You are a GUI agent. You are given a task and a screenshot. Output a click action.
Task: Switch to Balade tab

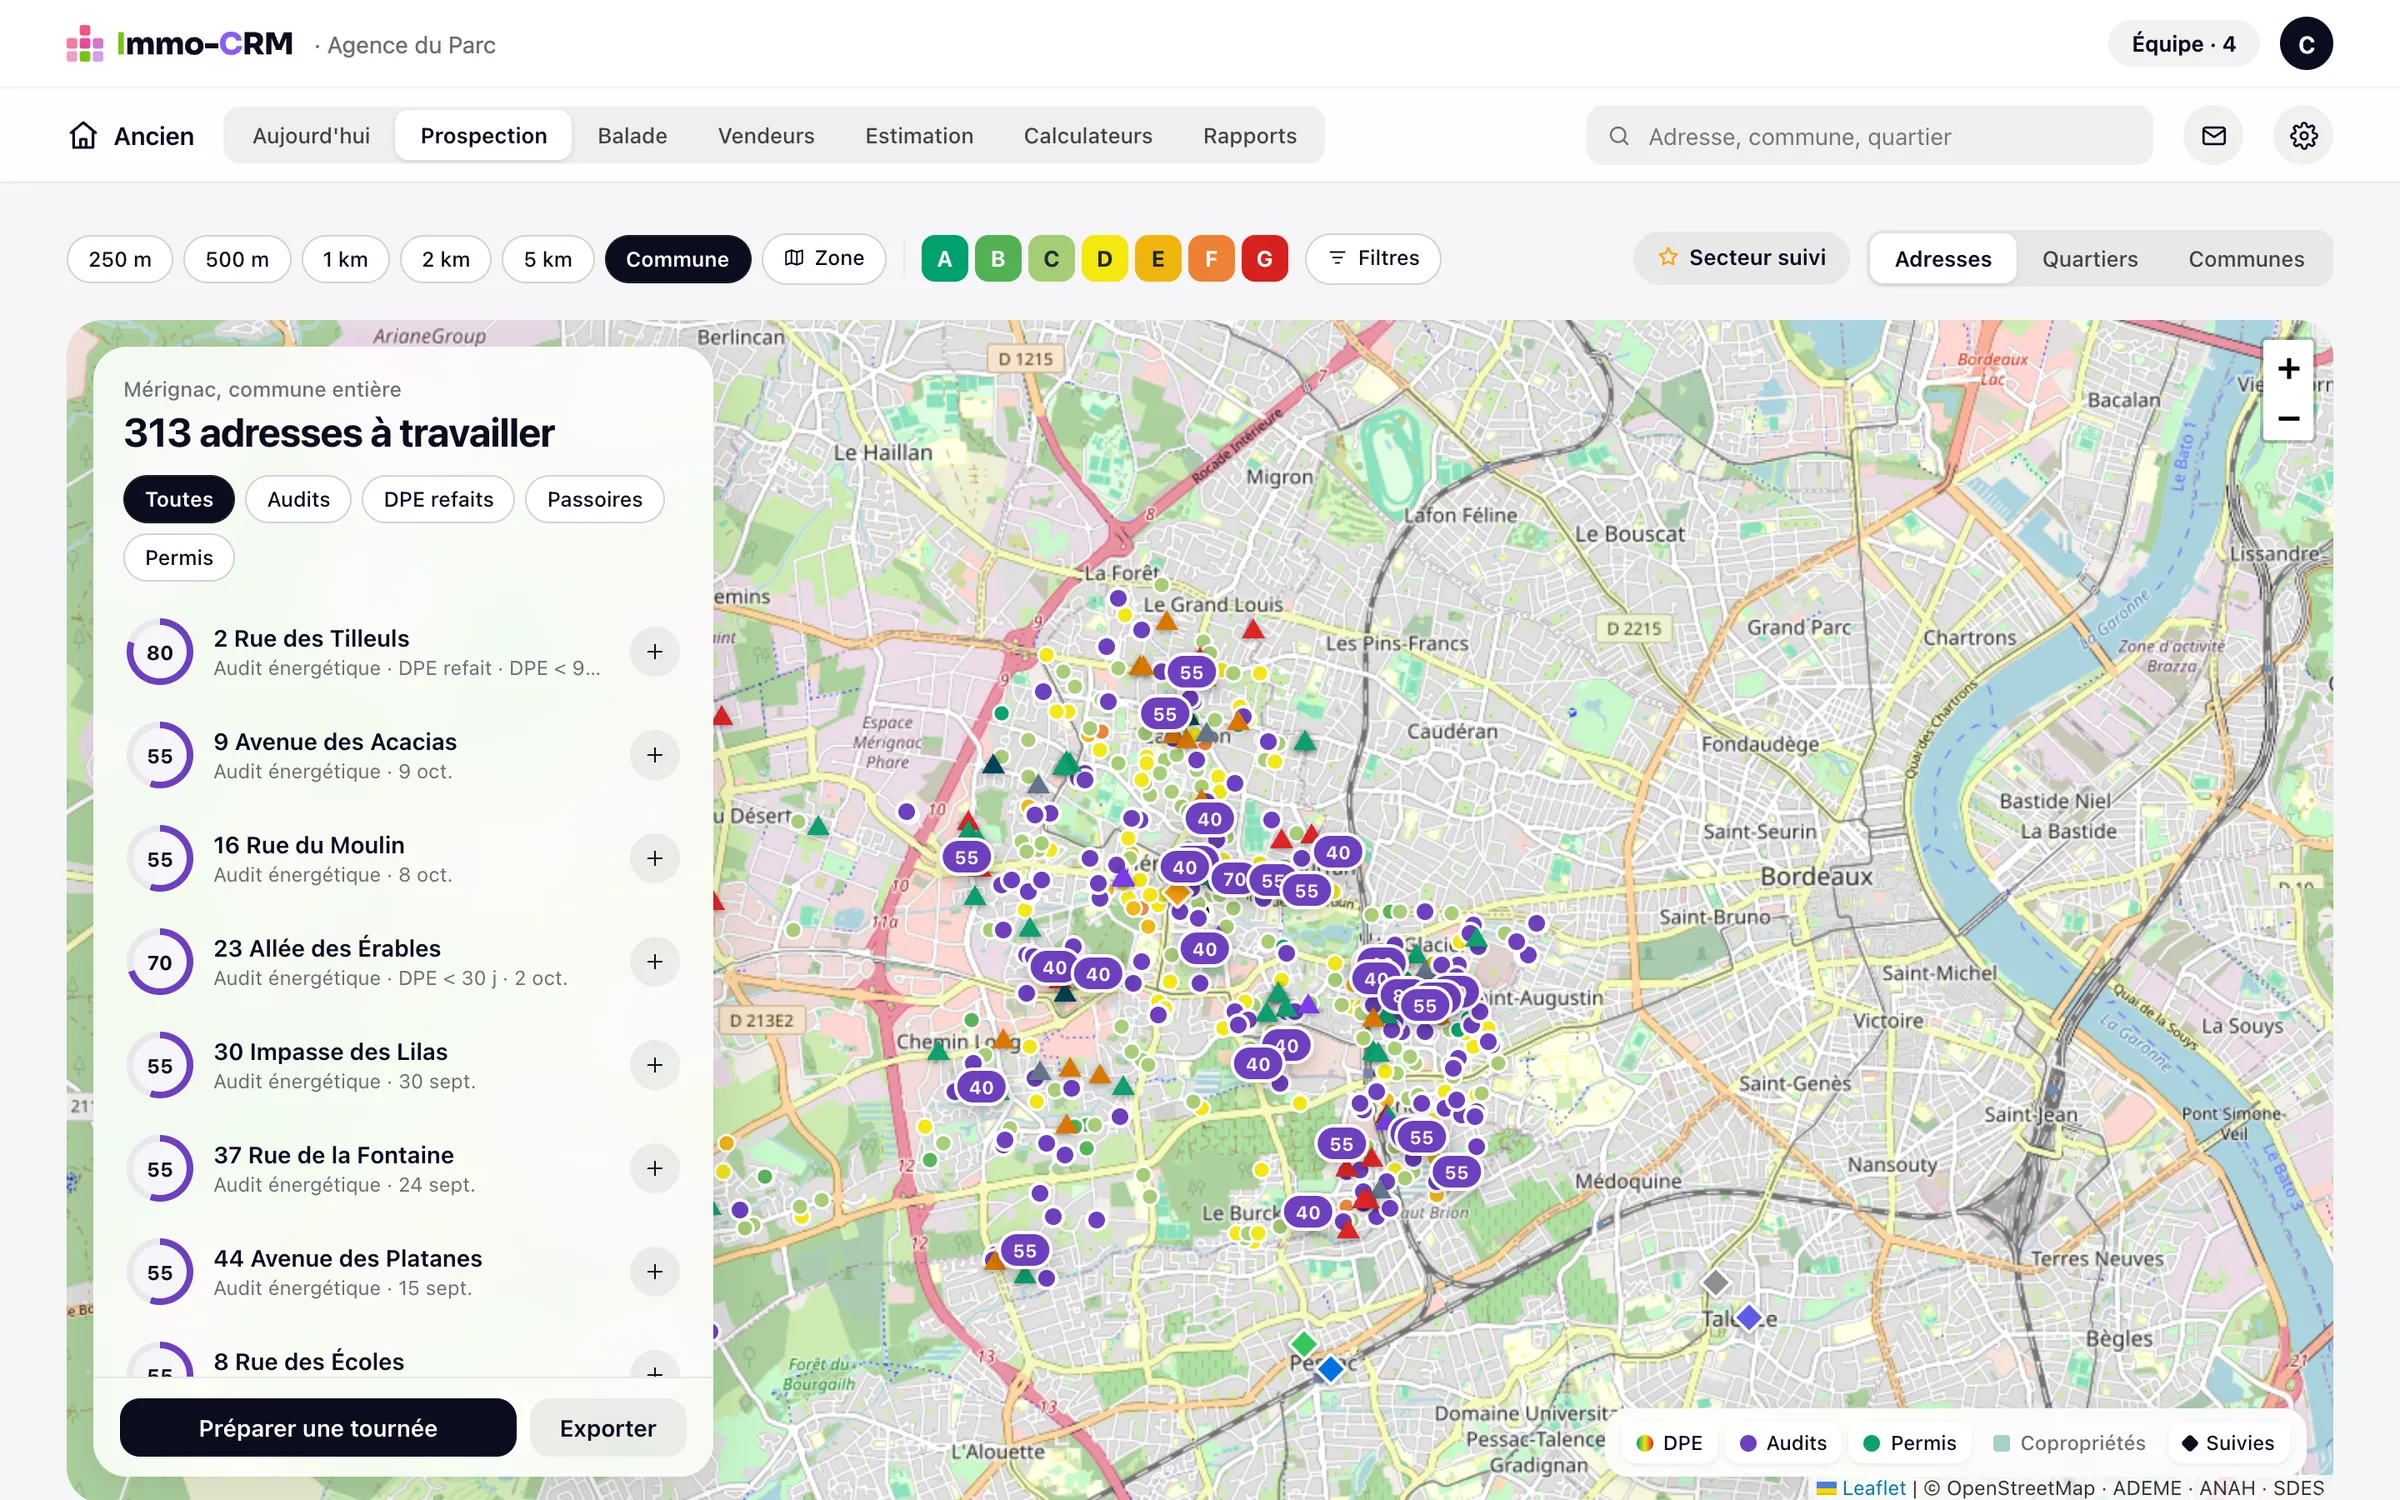pyautogui.click(x=632, y=135)
